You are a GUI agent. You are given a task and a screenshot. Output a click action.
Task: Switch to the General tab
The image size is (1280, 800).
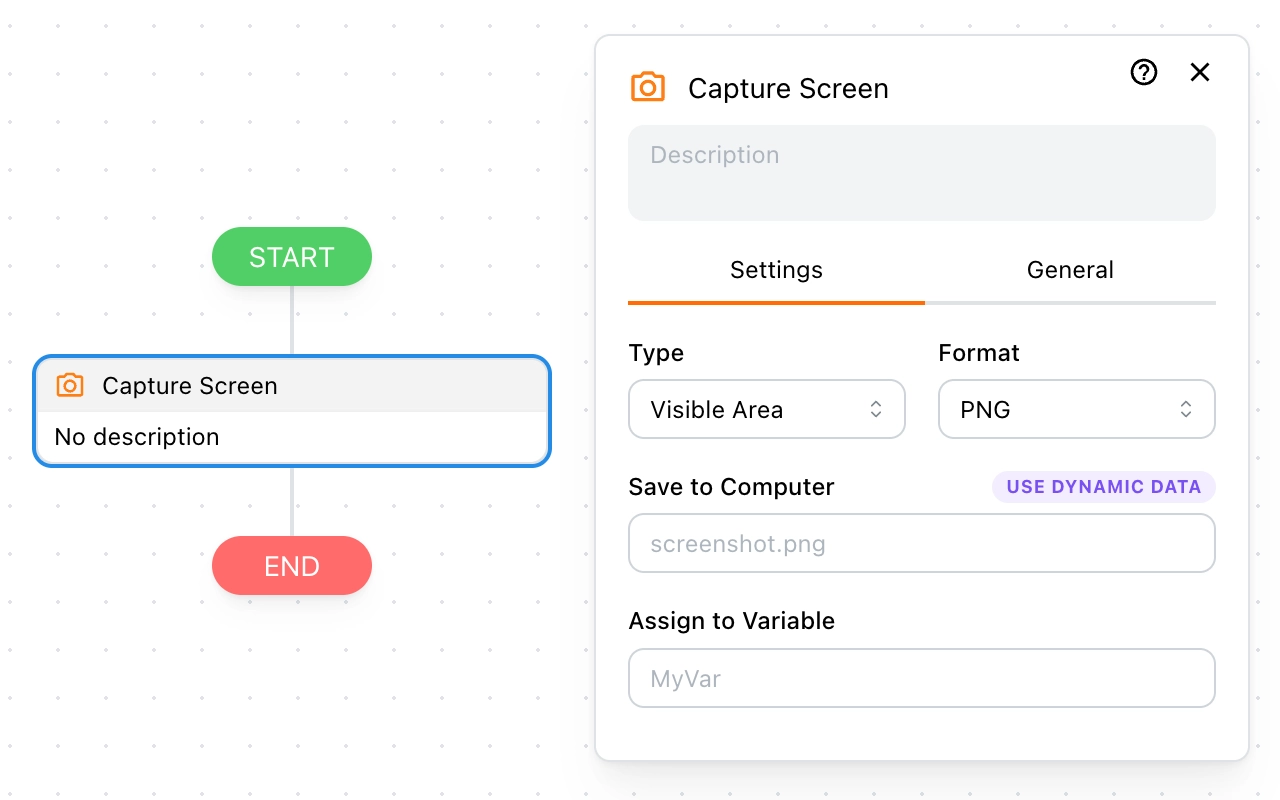pos(1070,270)
